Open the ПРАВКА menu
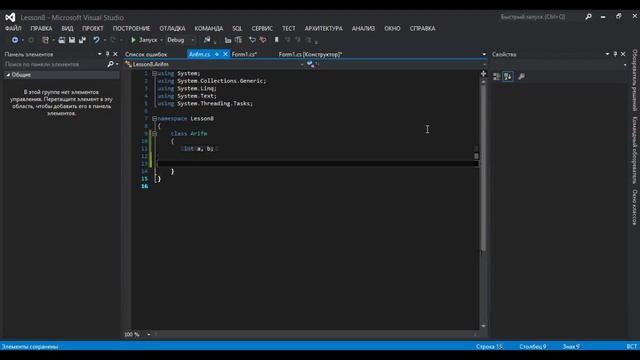The image size is (640, 360). click(41, 29)
